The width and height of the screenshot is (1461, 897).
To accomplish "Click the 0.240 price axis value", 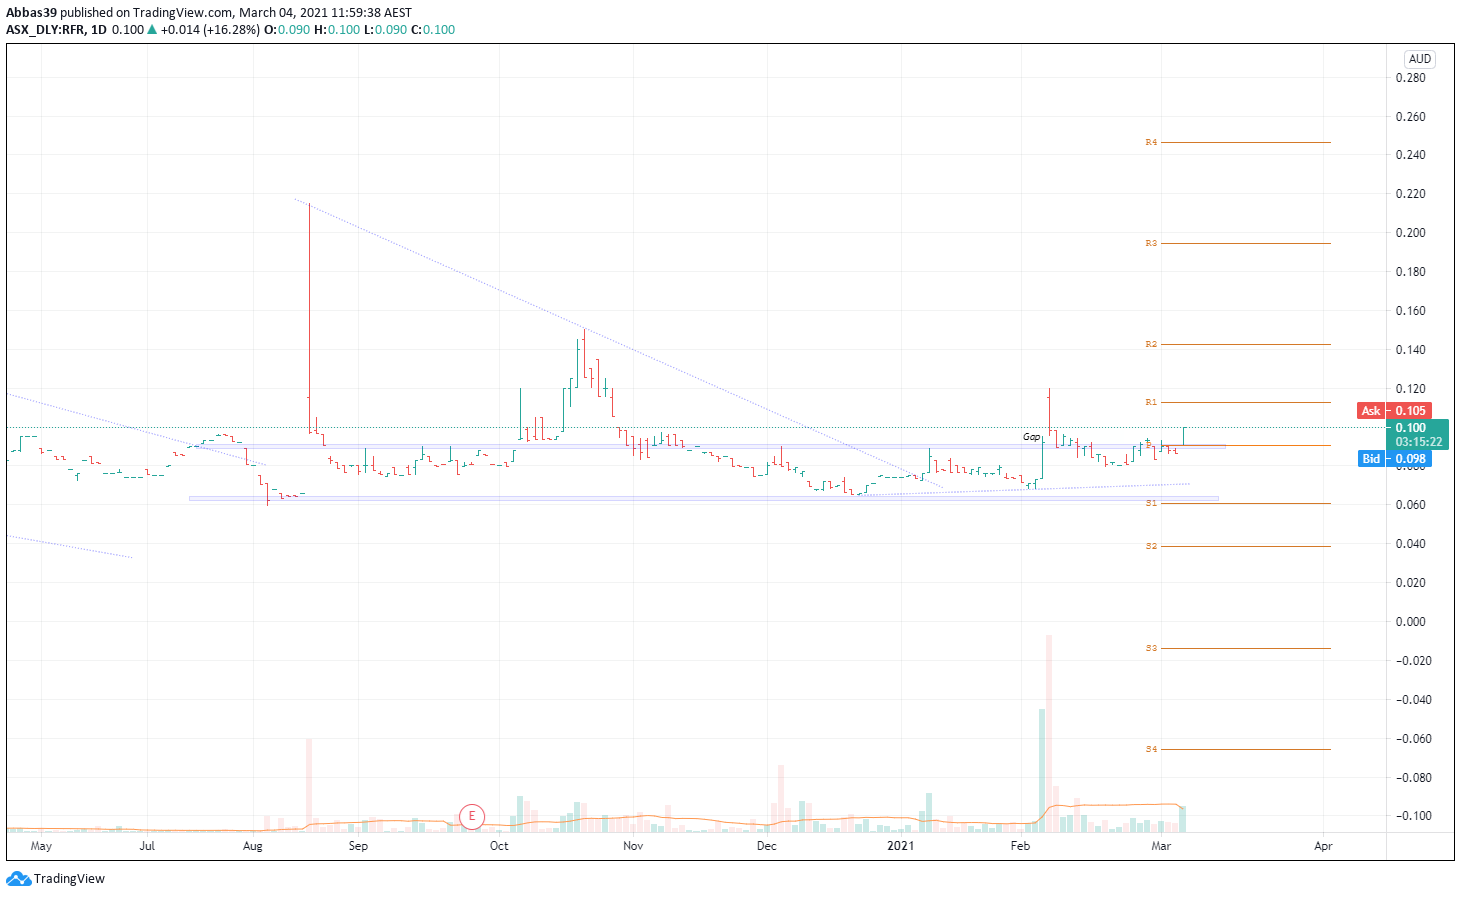I will 1411,155.
